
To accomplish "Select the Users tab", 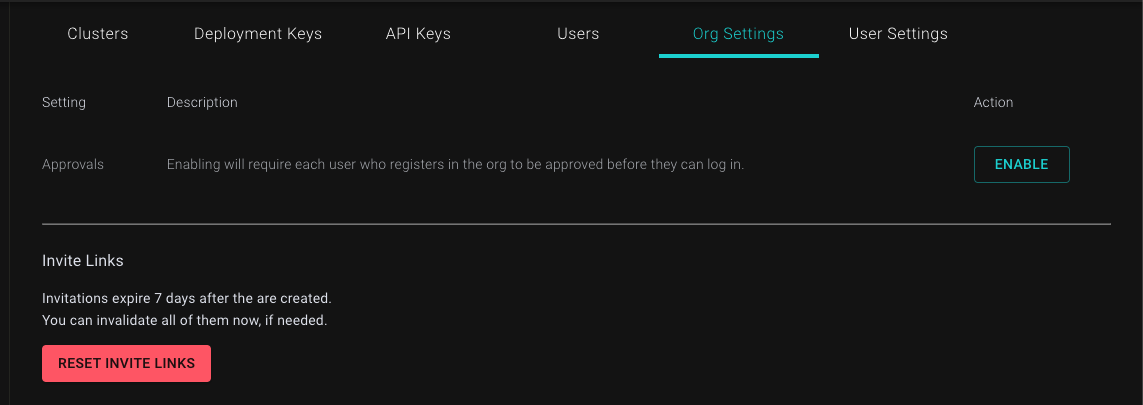I will pyautogui.click(x=578, y=34).
